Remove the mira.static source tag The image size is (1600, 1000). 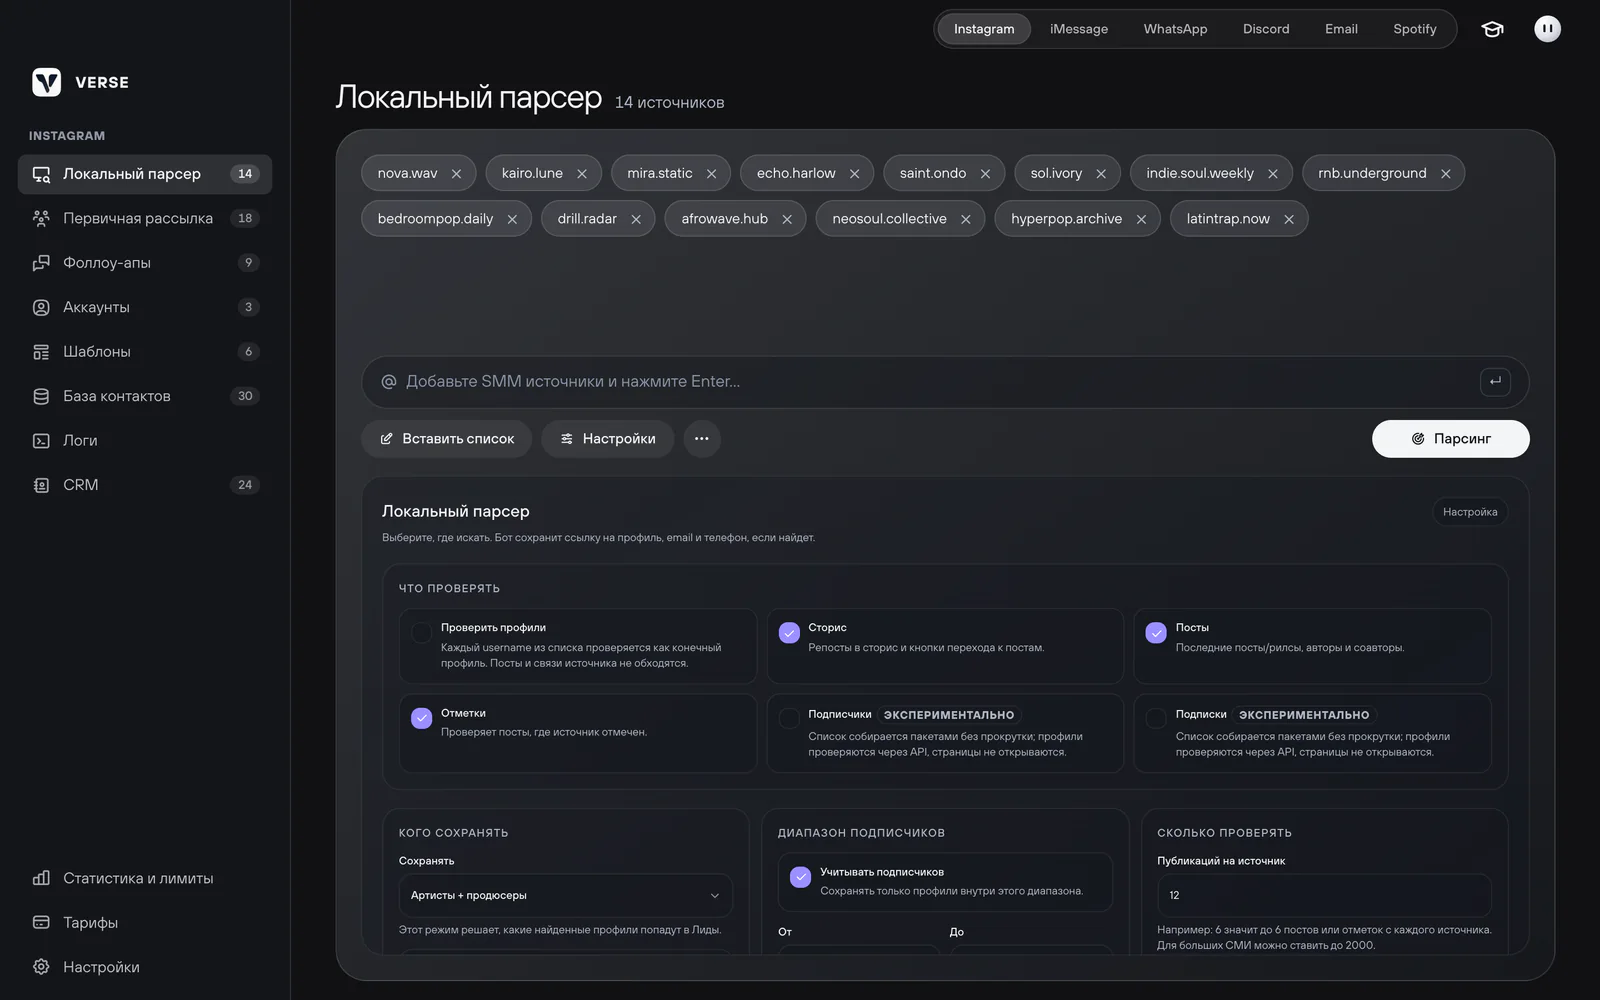[711, 174]
